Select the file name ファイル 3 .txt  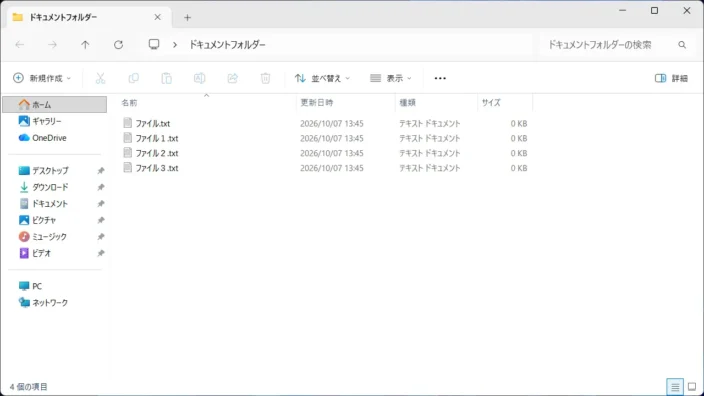157,168
